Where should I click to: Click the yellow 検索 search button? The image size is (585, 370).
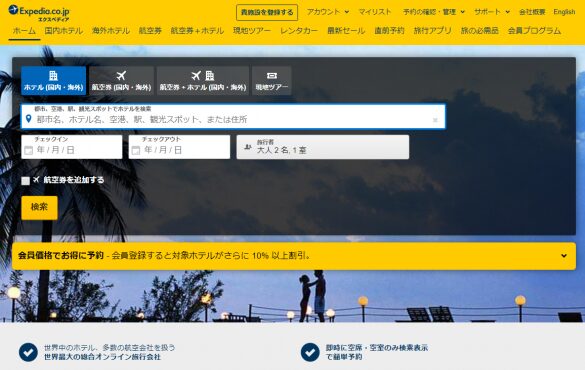coord(40,208)
